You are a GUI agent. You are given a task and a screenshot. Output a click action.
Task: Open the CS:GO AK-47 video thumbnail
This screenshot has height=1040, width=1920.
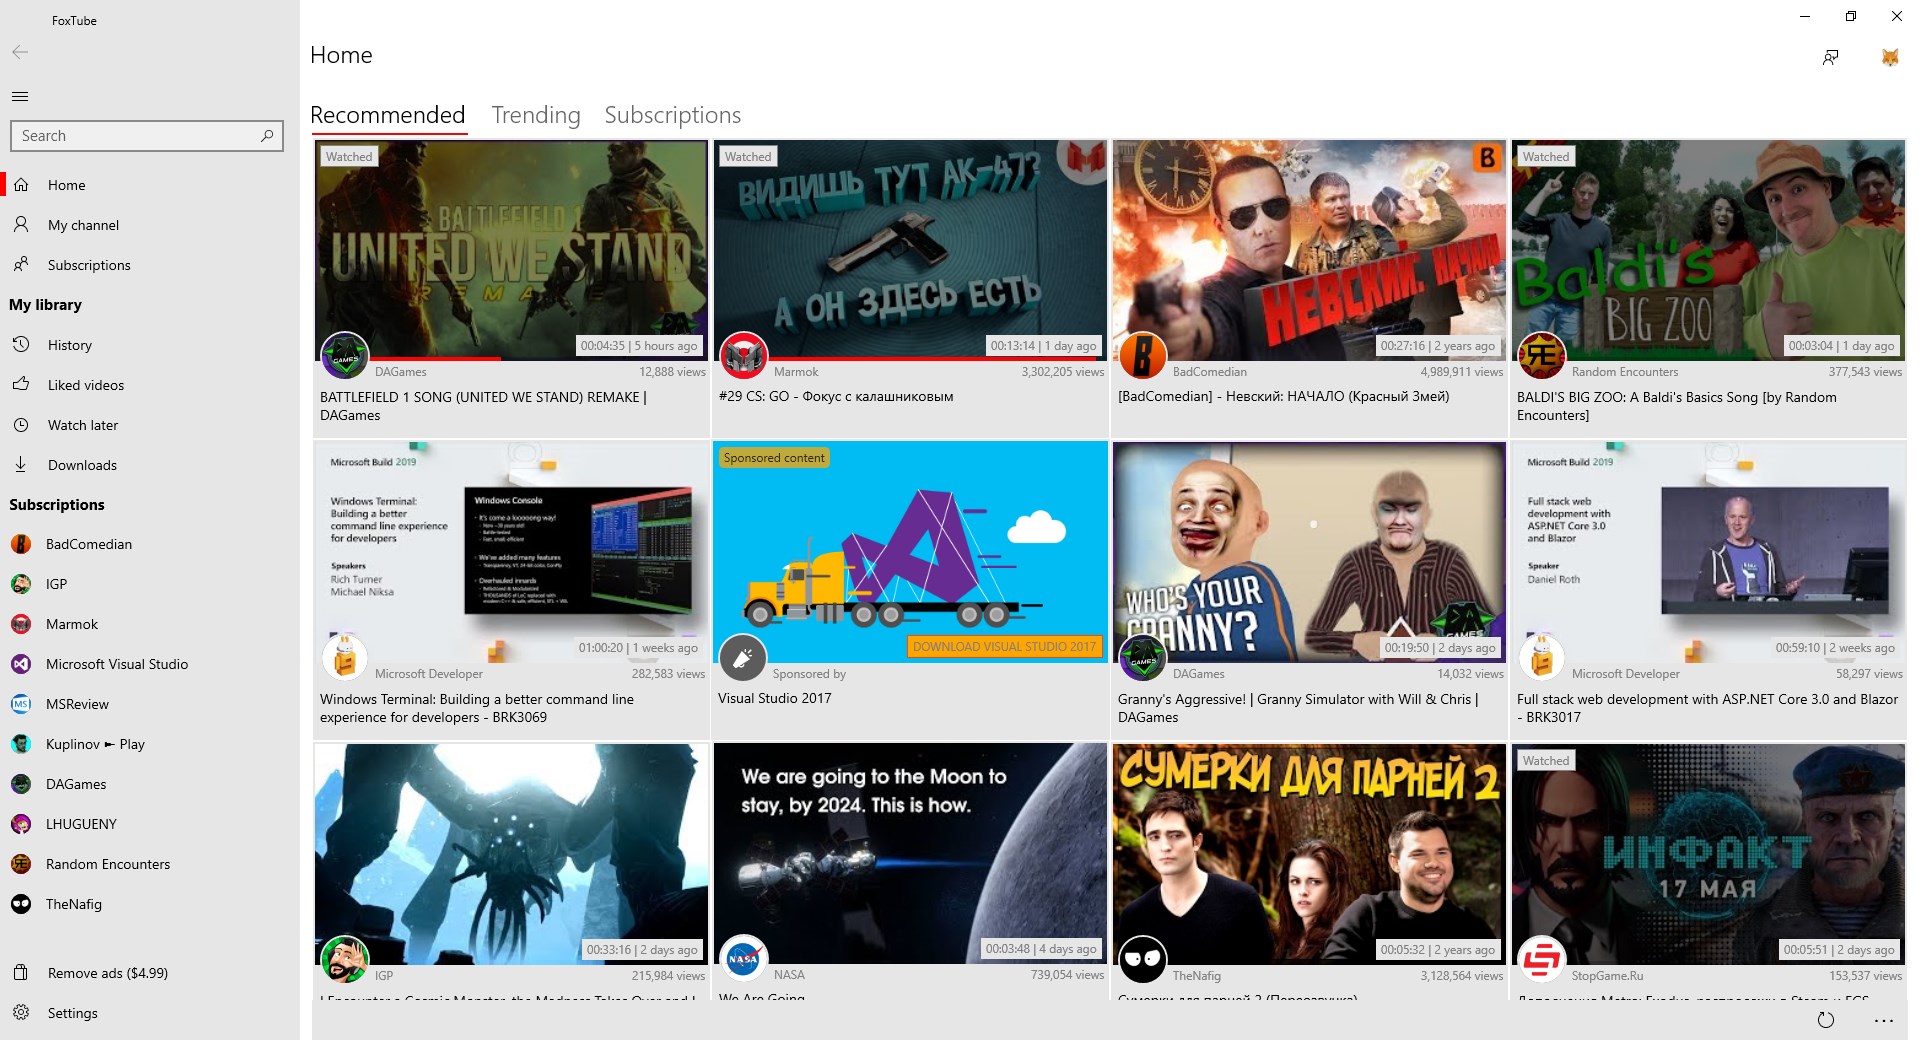pos(910,250)
